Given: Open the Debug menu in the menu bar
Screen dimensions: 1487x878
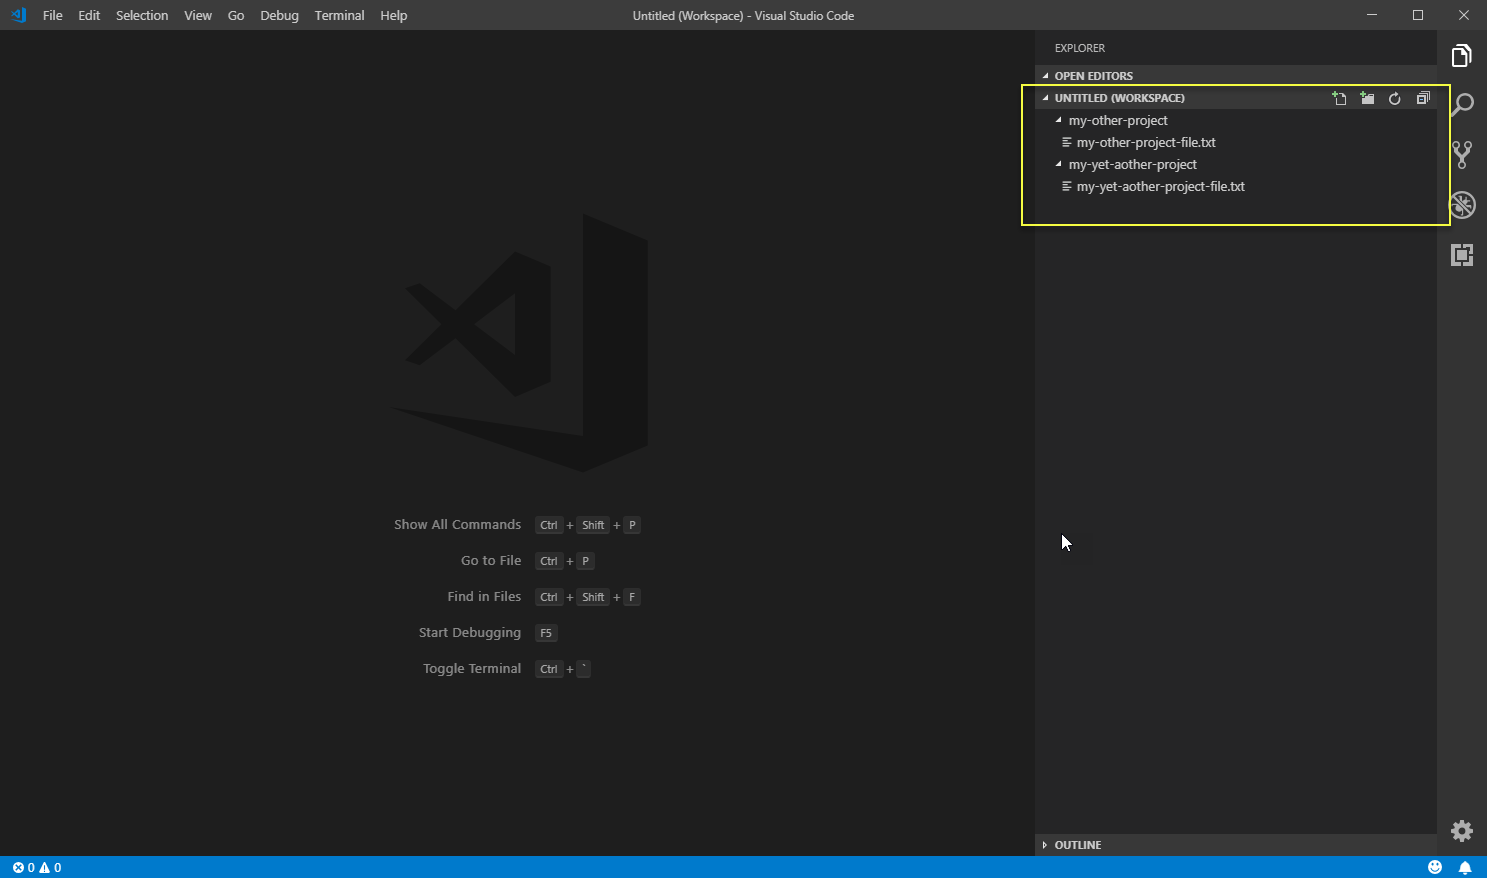Looking at the screenshot, I should (279, 15).
